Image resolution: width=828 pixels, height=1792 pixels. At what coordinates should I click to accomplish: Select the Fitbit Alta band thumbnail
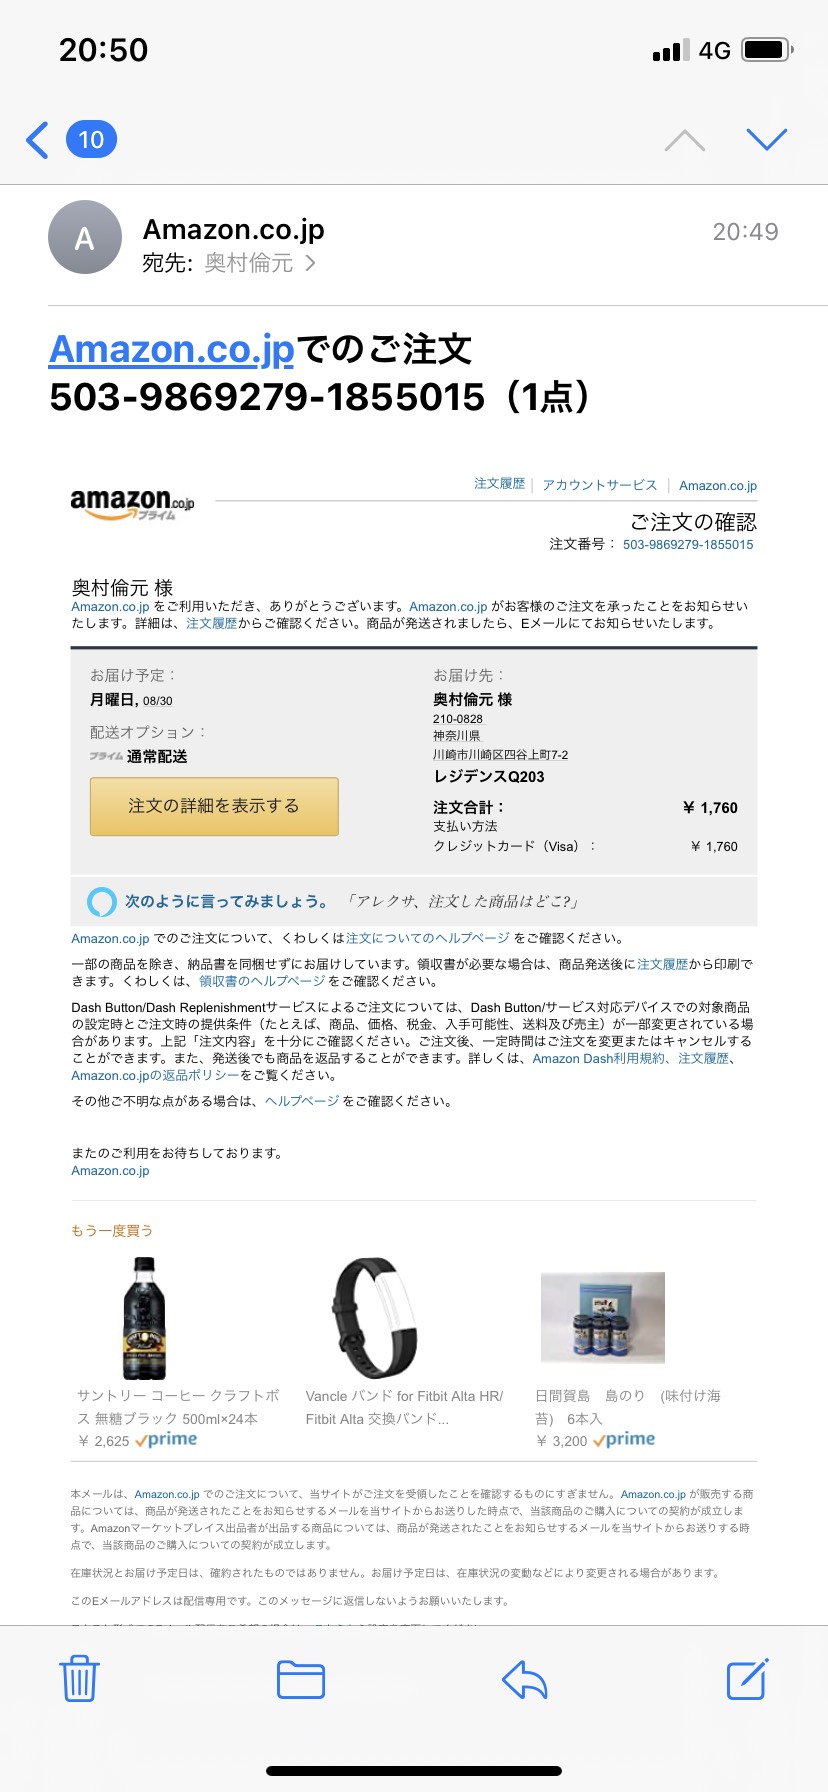(374, 1318)
